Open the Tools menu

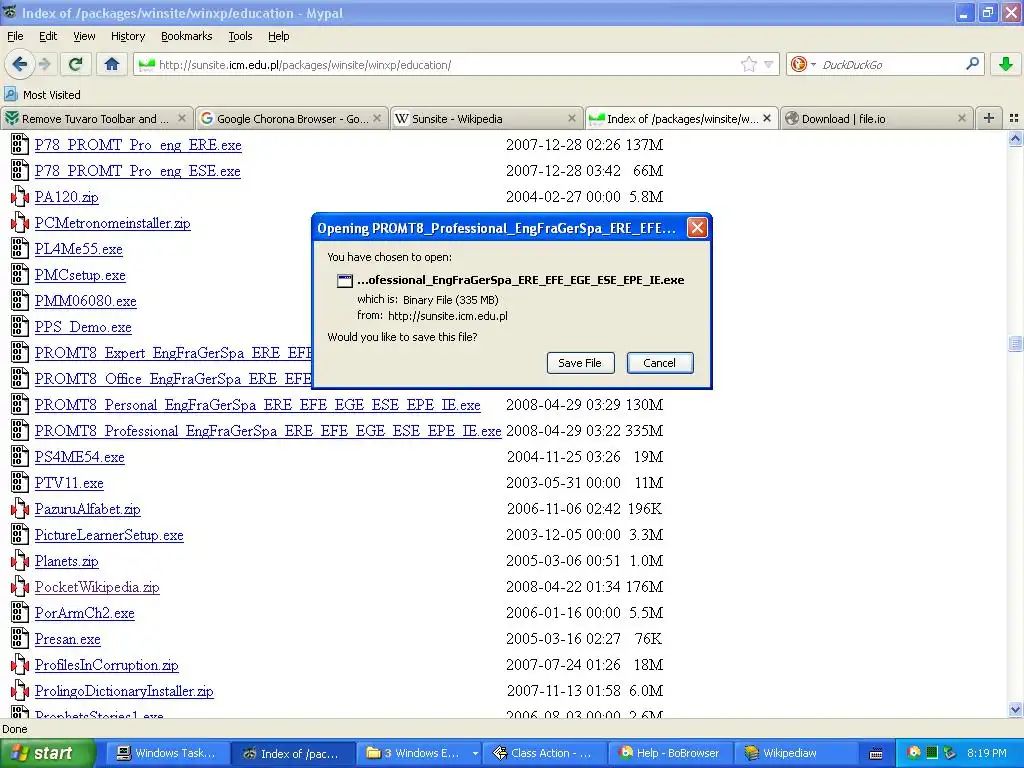[x=240, y=36]
